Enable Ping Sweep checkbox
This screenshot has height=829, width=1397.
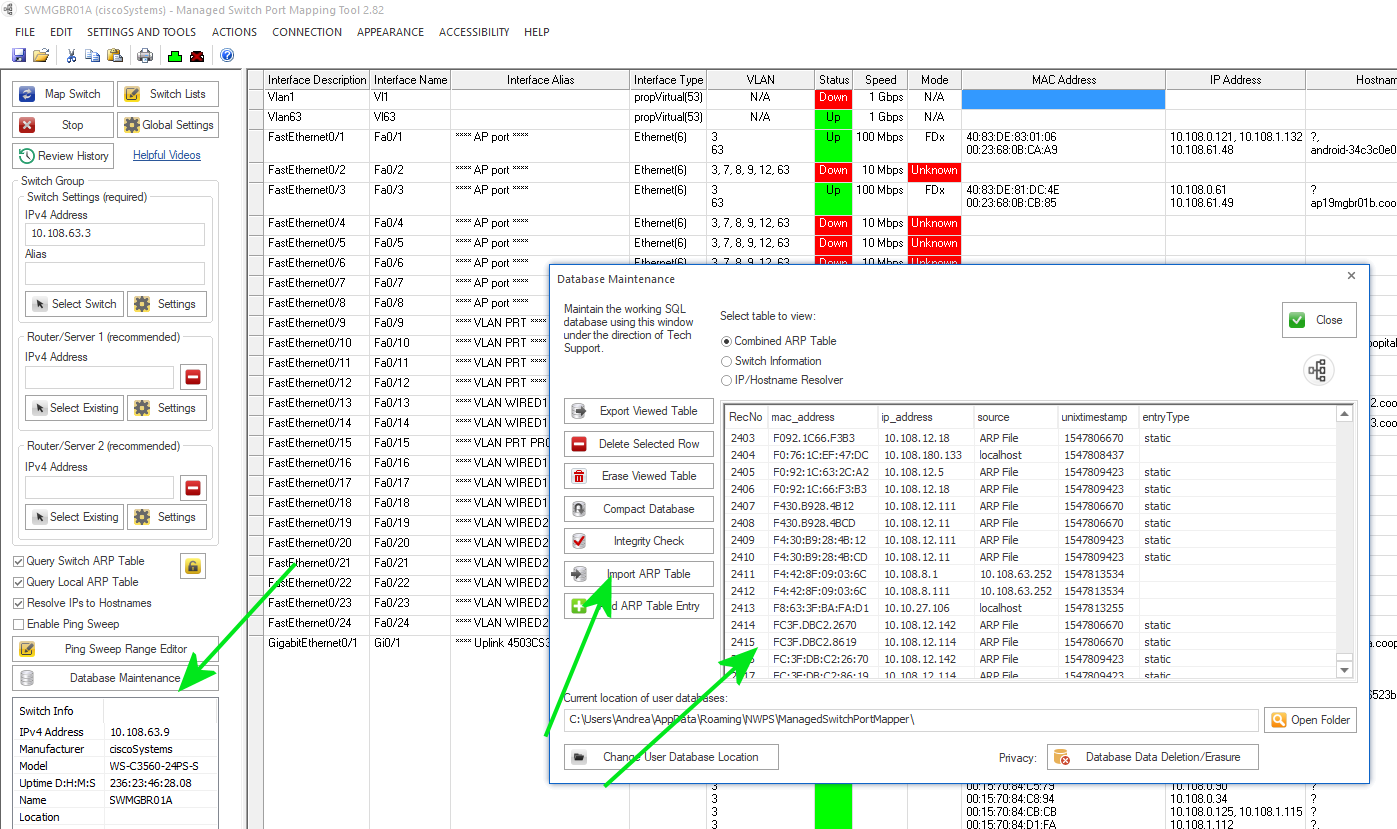point(19,624)
